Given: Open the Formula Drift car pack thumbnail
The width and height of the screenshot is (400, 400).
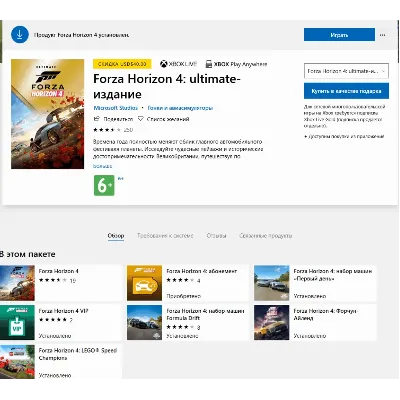Looking at the screenshot, I should [144, 322].
